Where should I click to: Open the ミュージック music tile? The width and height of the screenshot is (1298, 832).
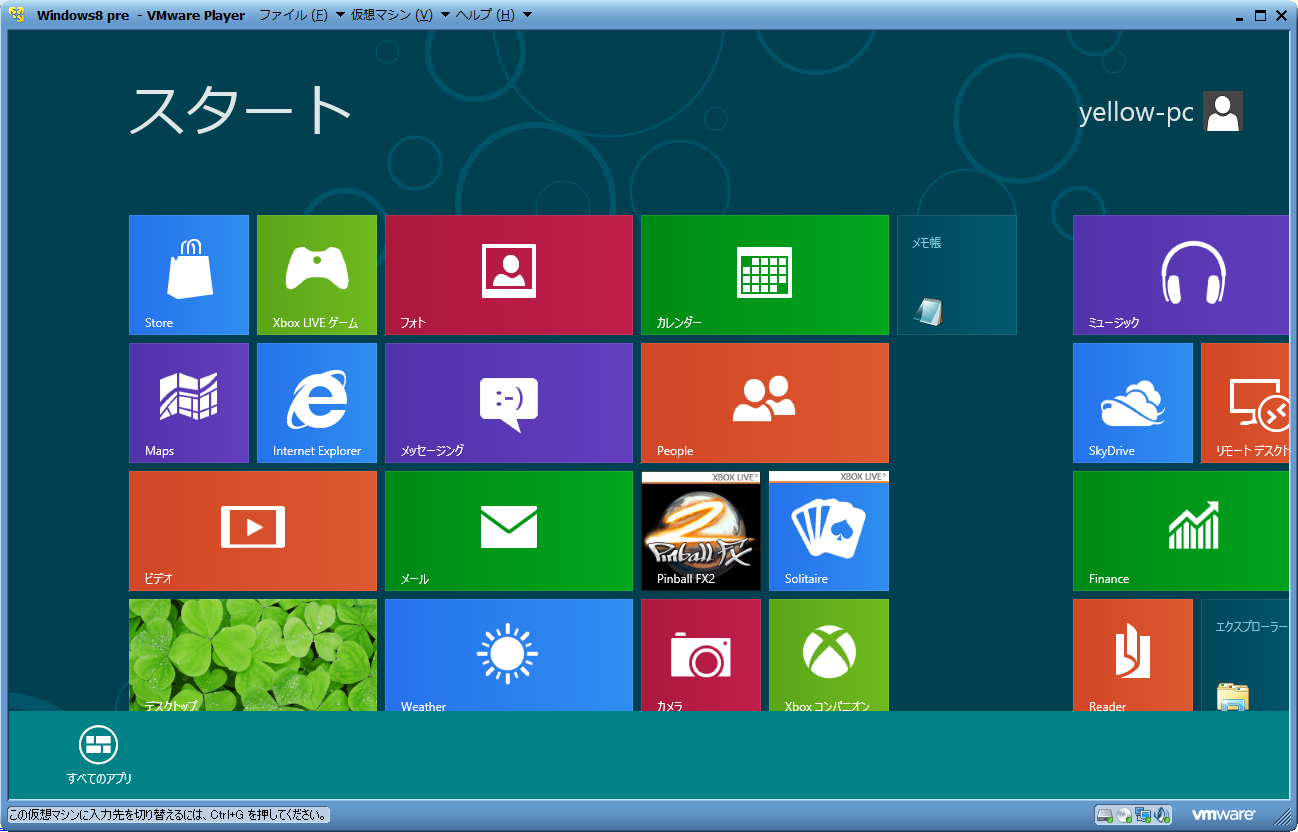click(1181, 275)
